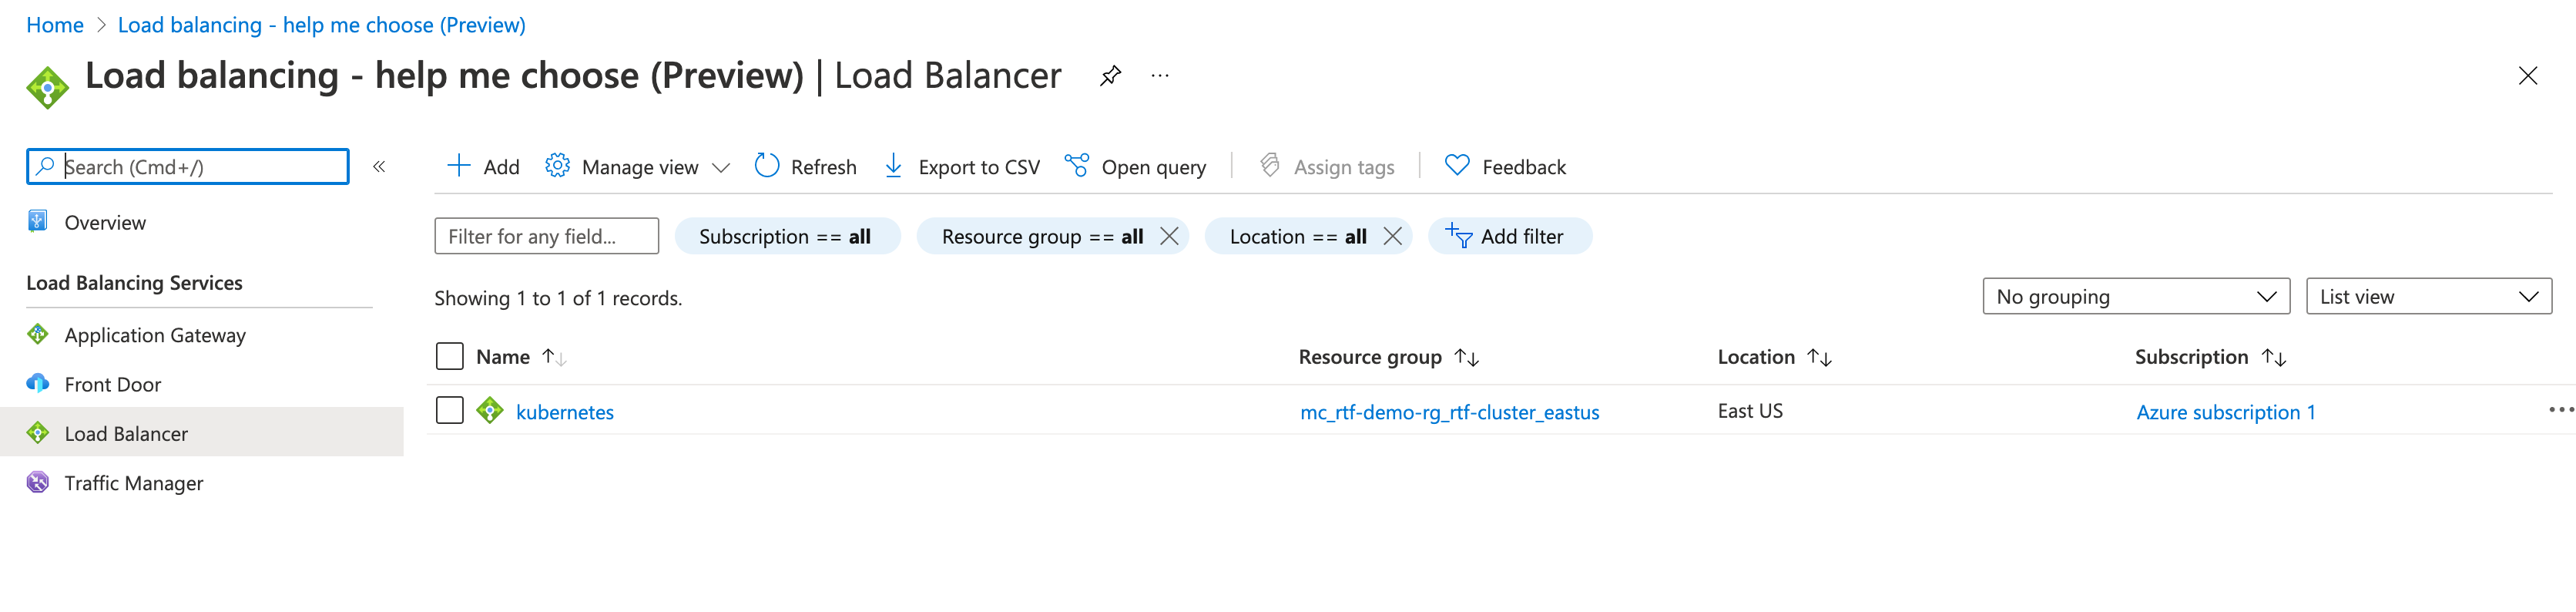The image size is (2576, 612).
Task: Remove the Location filter
Action: [x=1392, y=237]
